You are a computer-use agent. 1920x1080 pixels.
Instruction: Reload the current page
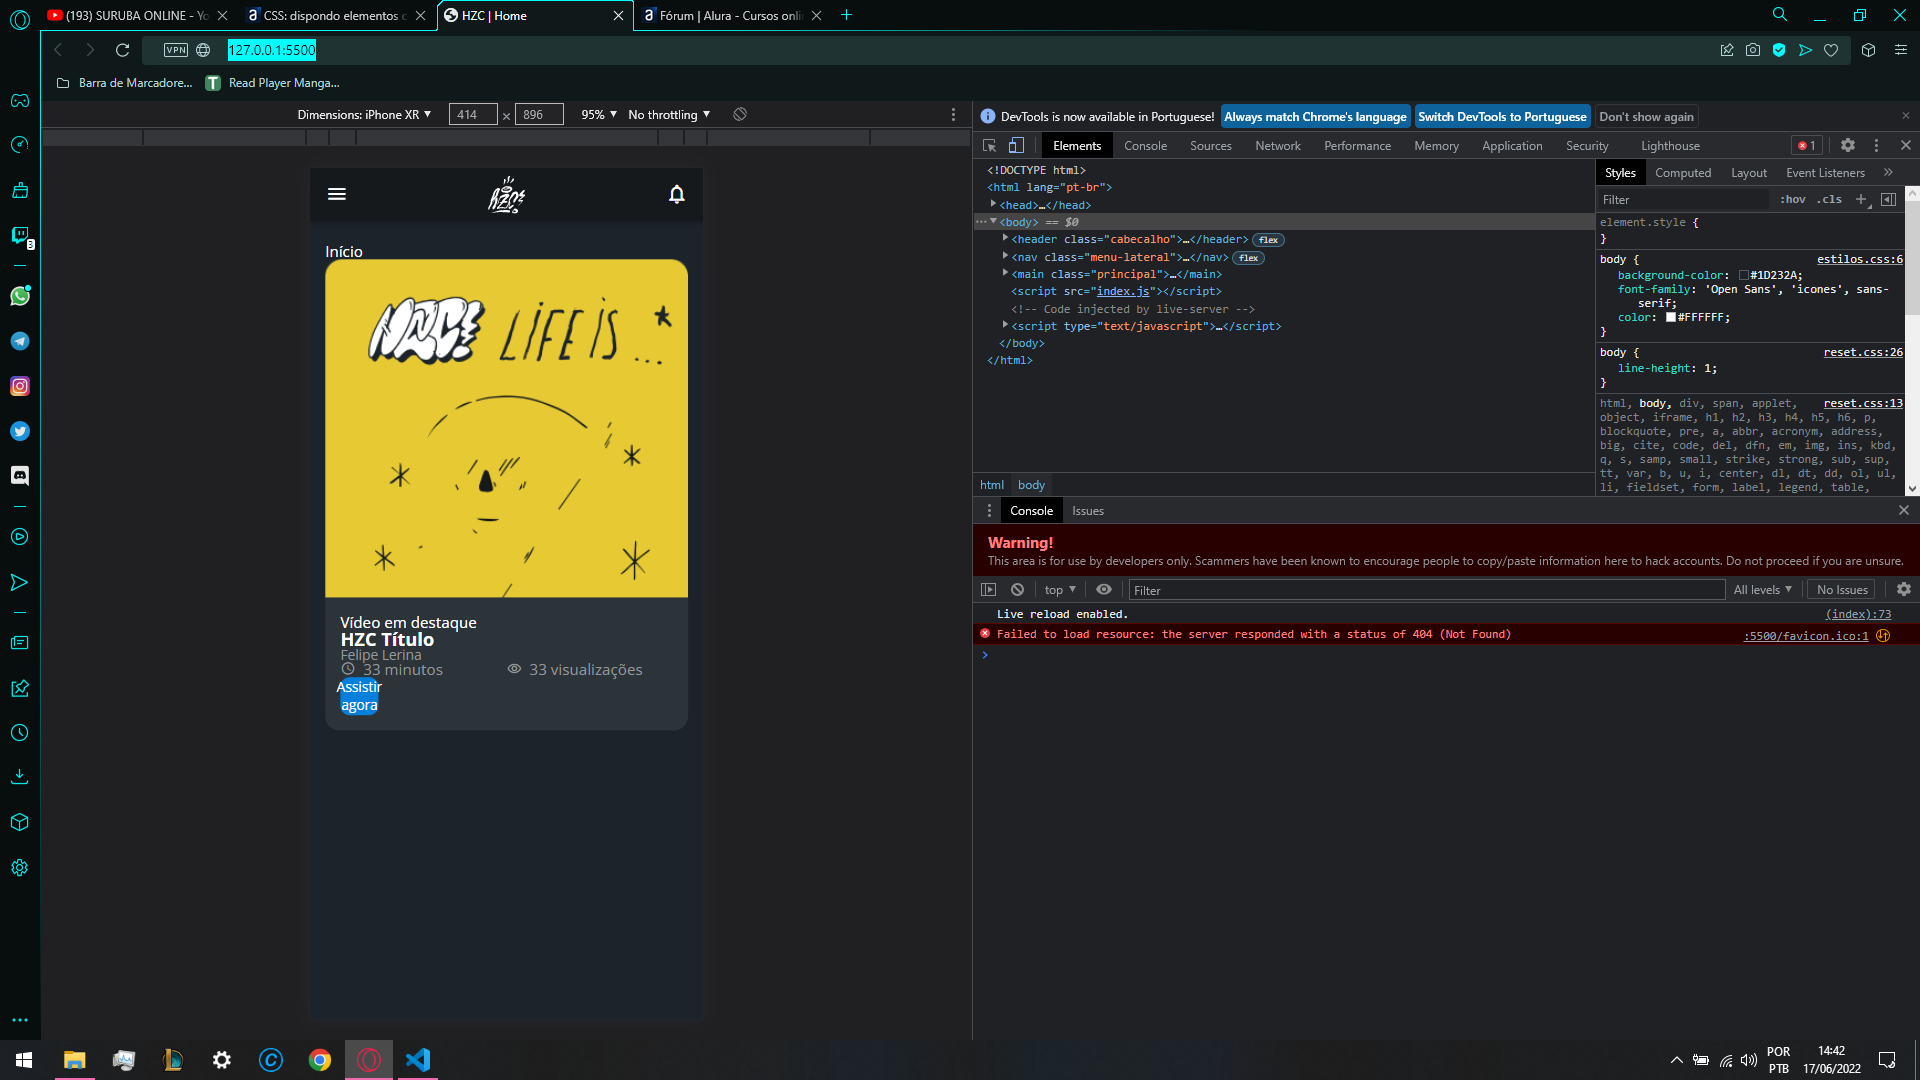(123, 50)
